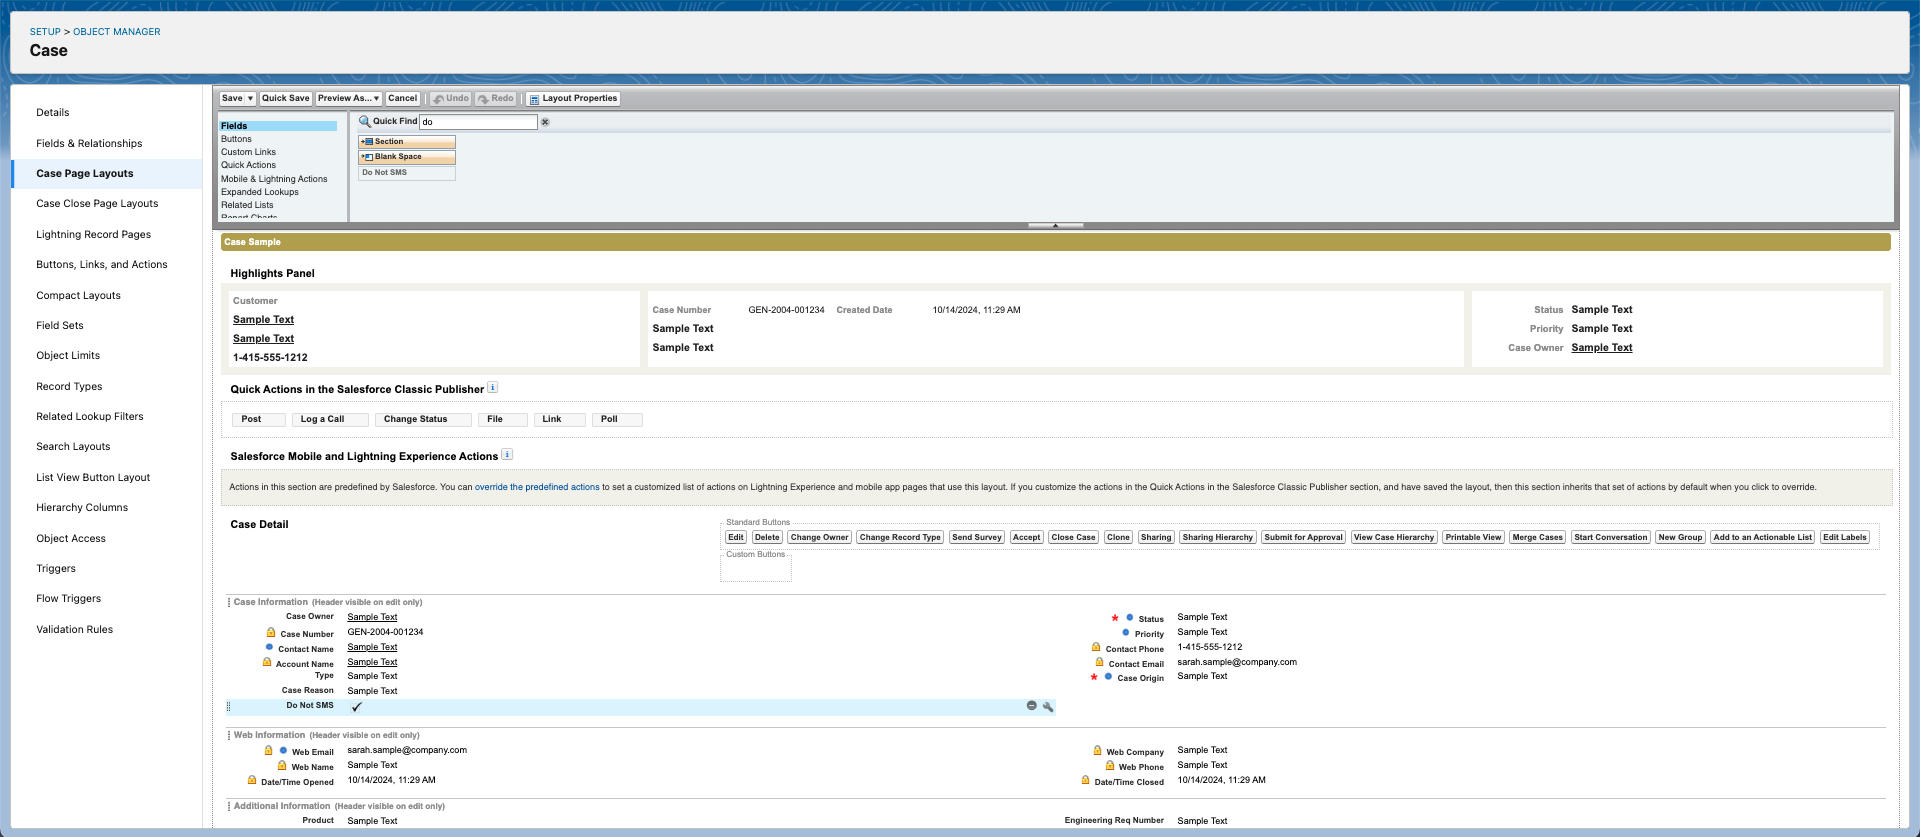Click the Redo arrow icon
This screenshot has width=1920, height=837.
click(x=483, y=99)
